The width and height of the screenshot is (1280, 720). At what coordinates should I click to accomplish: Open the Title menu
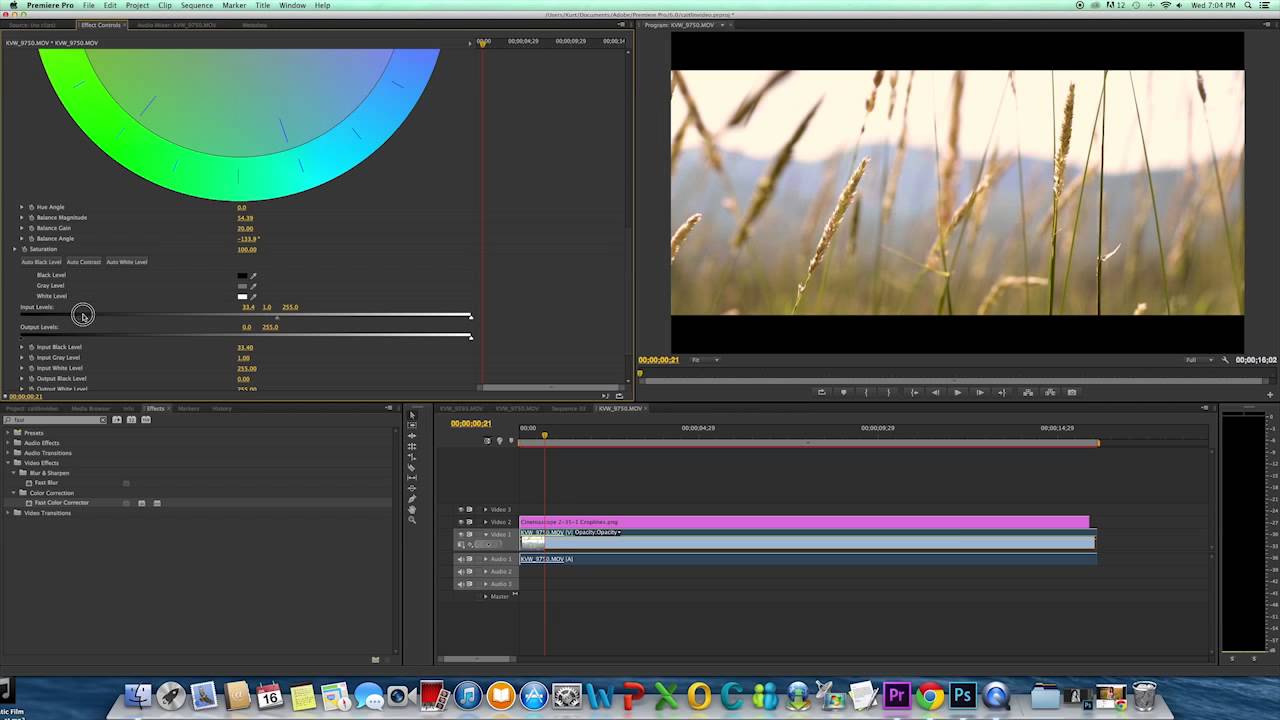pos(263,5)
